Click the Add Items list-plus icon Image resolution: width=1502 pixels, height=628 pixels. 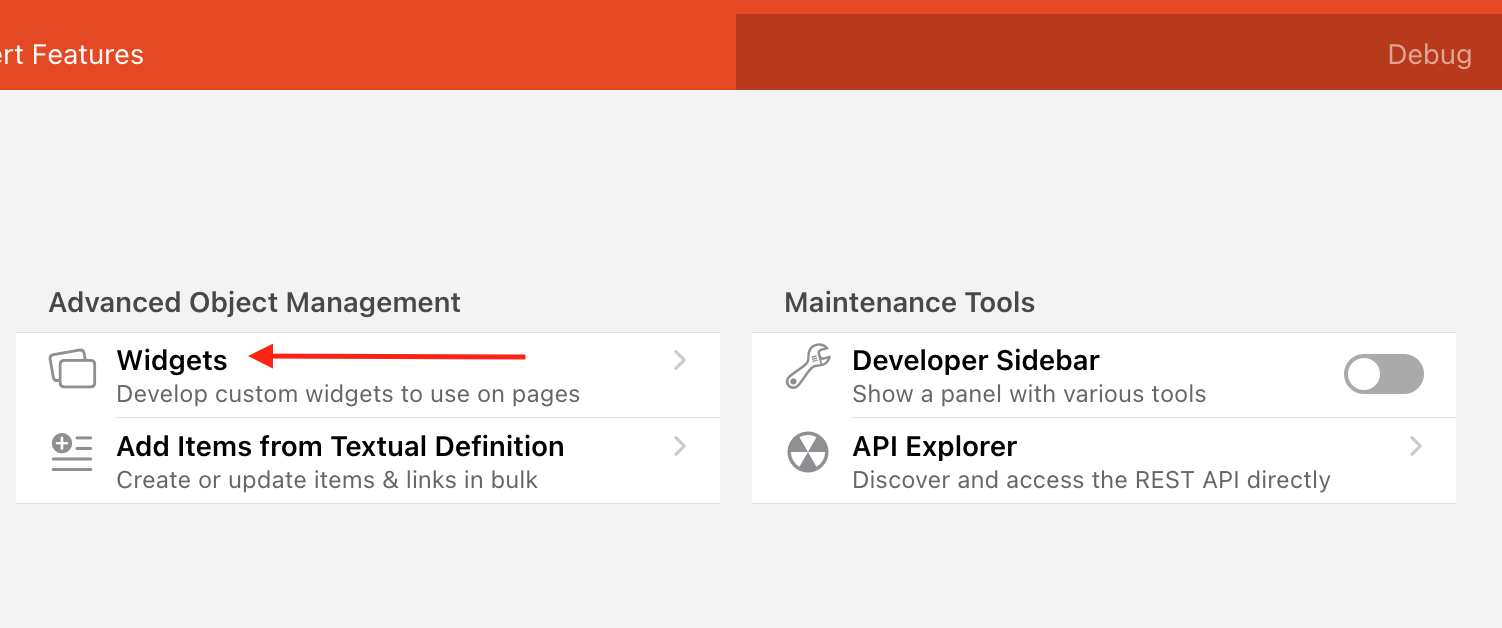click(72, 453)
